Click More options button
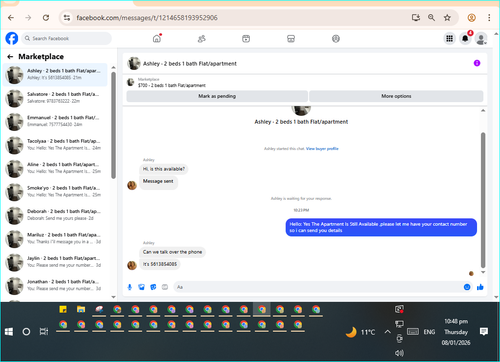The image size is (500, 362). tap(396, 96)
